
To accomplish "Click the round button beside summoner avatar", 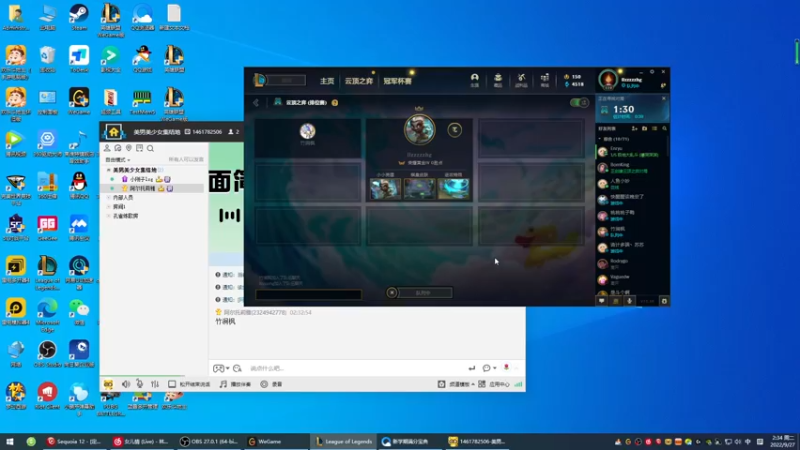I will pos(455,130).
